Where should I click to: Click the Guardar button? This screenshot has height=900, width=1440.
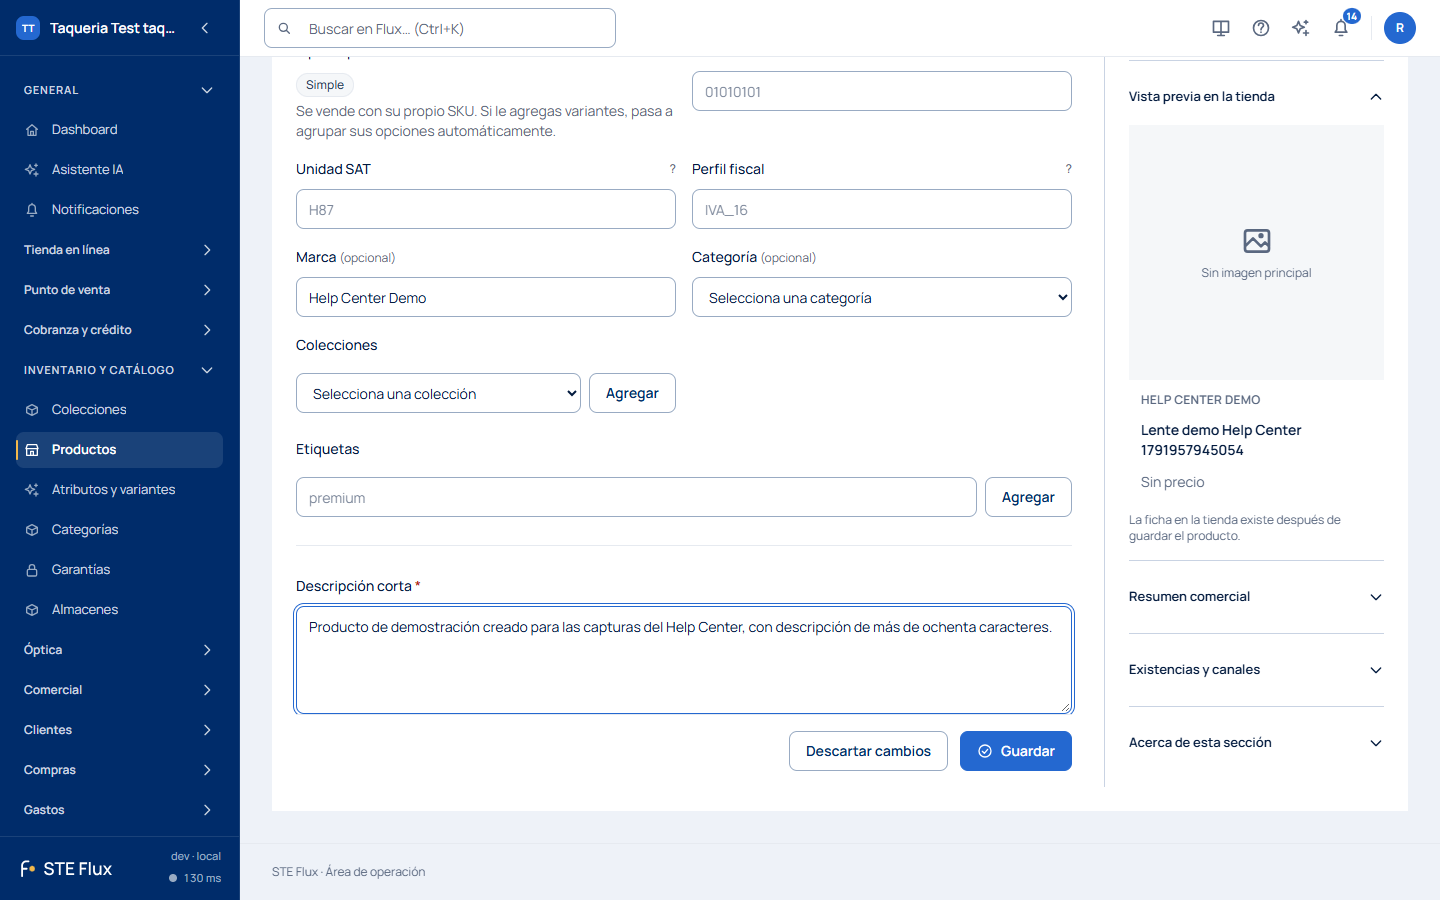click(1016, 751)
